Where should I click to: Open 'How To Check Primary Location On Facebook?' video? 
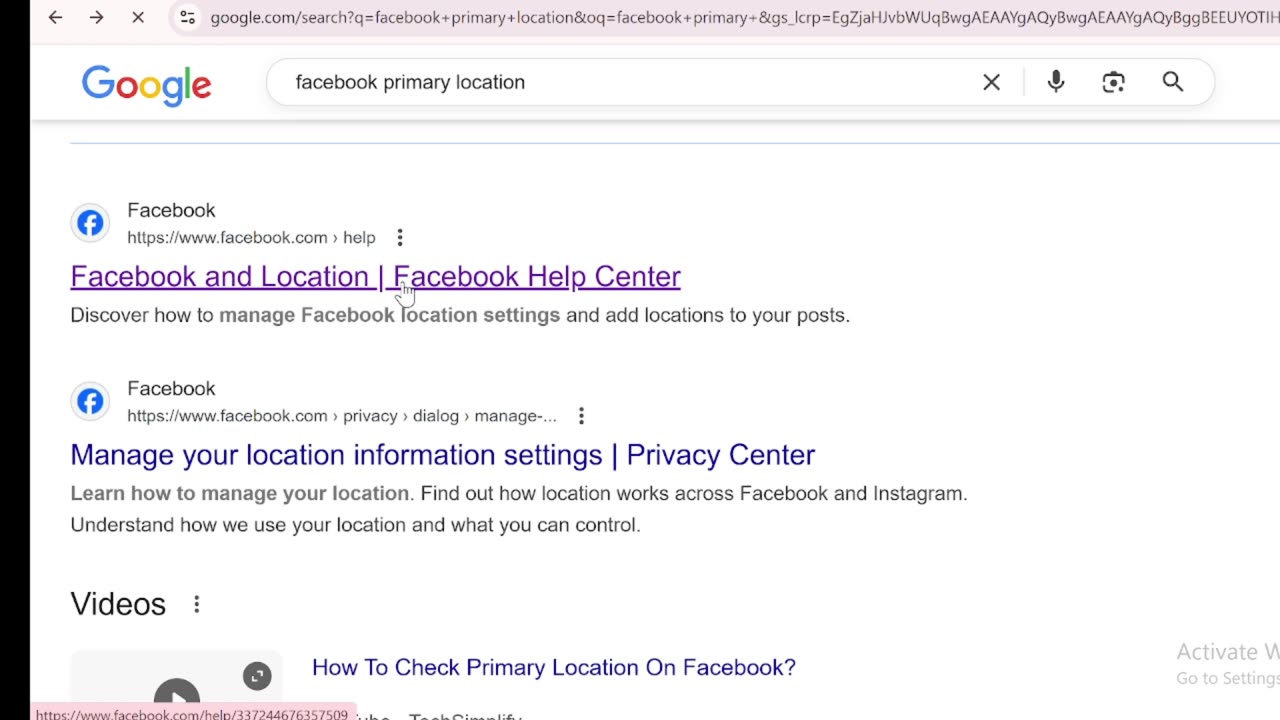[554, 667]
